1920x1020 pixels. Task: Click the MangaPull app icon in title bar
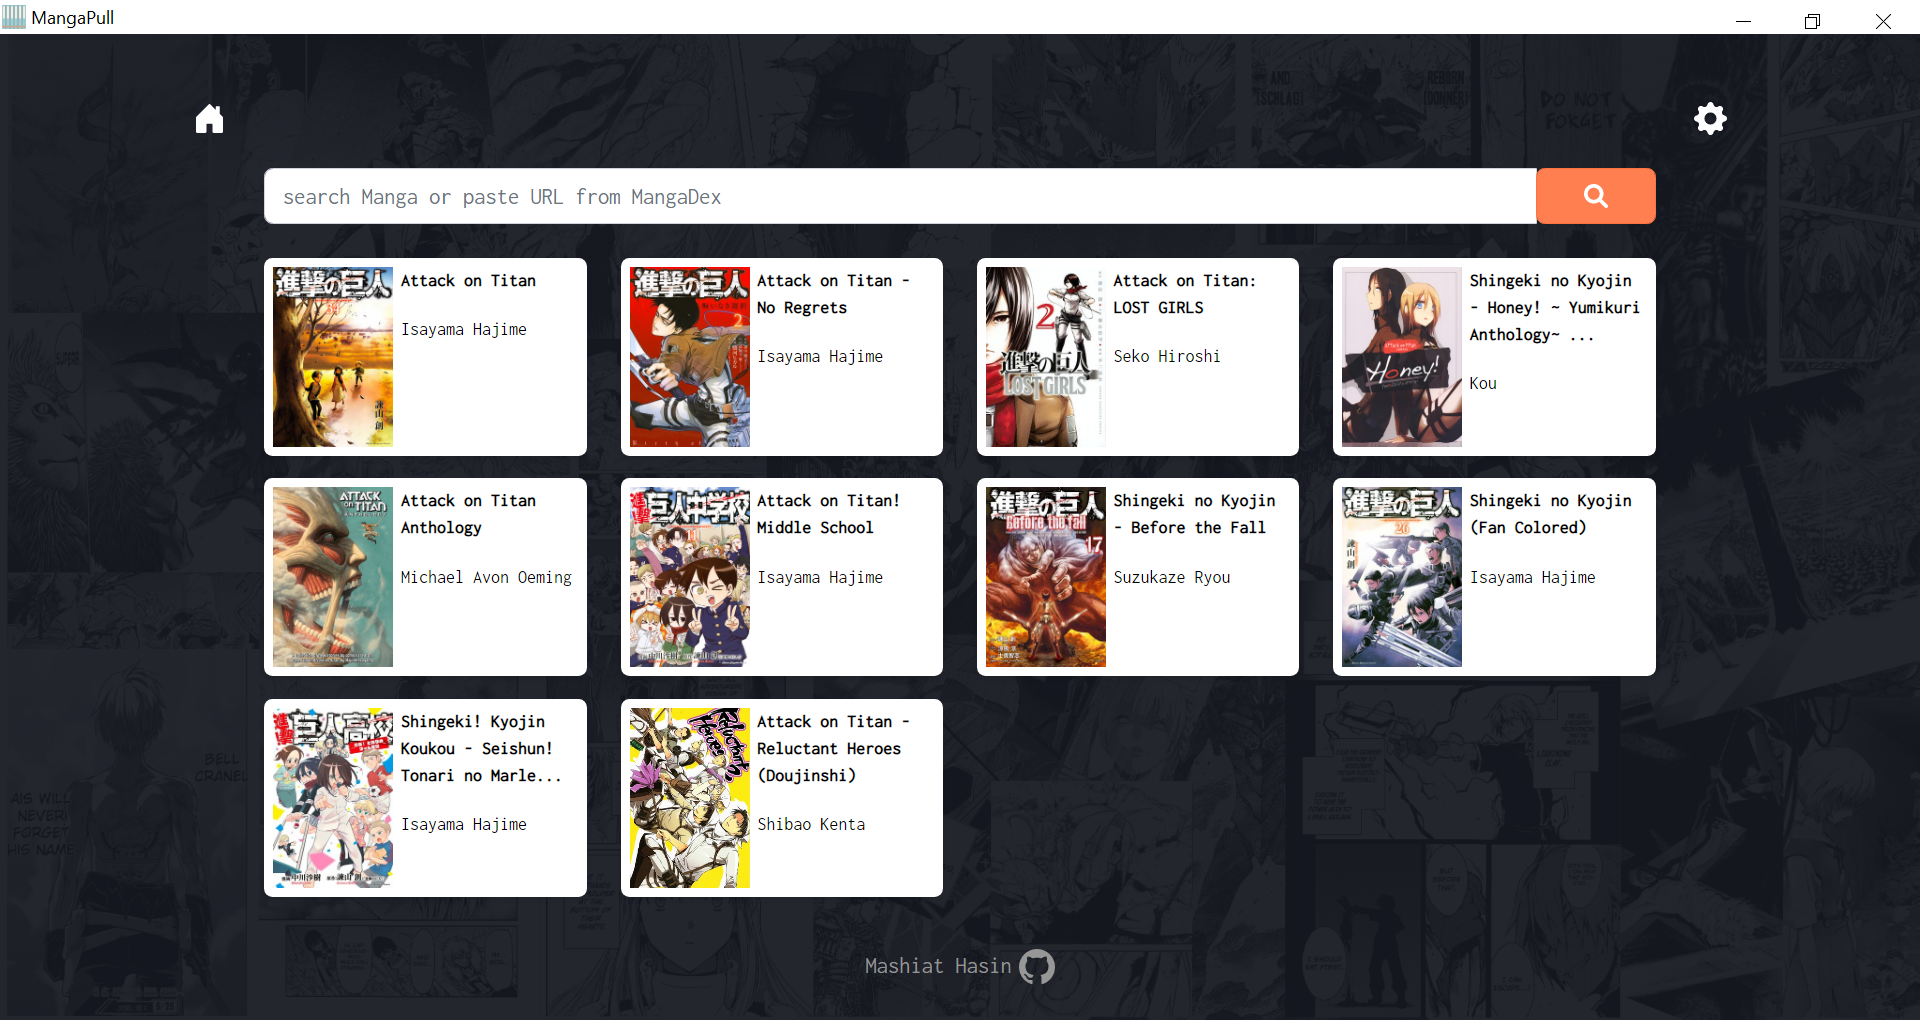(14, 17)
